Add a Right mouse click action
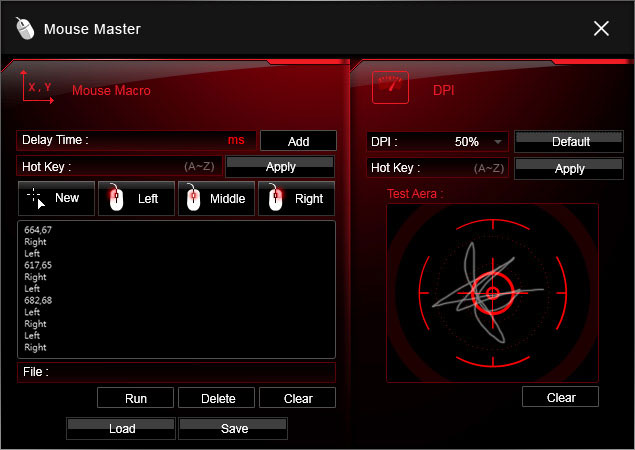The image size is (635, 450). (x=297, y=198)
